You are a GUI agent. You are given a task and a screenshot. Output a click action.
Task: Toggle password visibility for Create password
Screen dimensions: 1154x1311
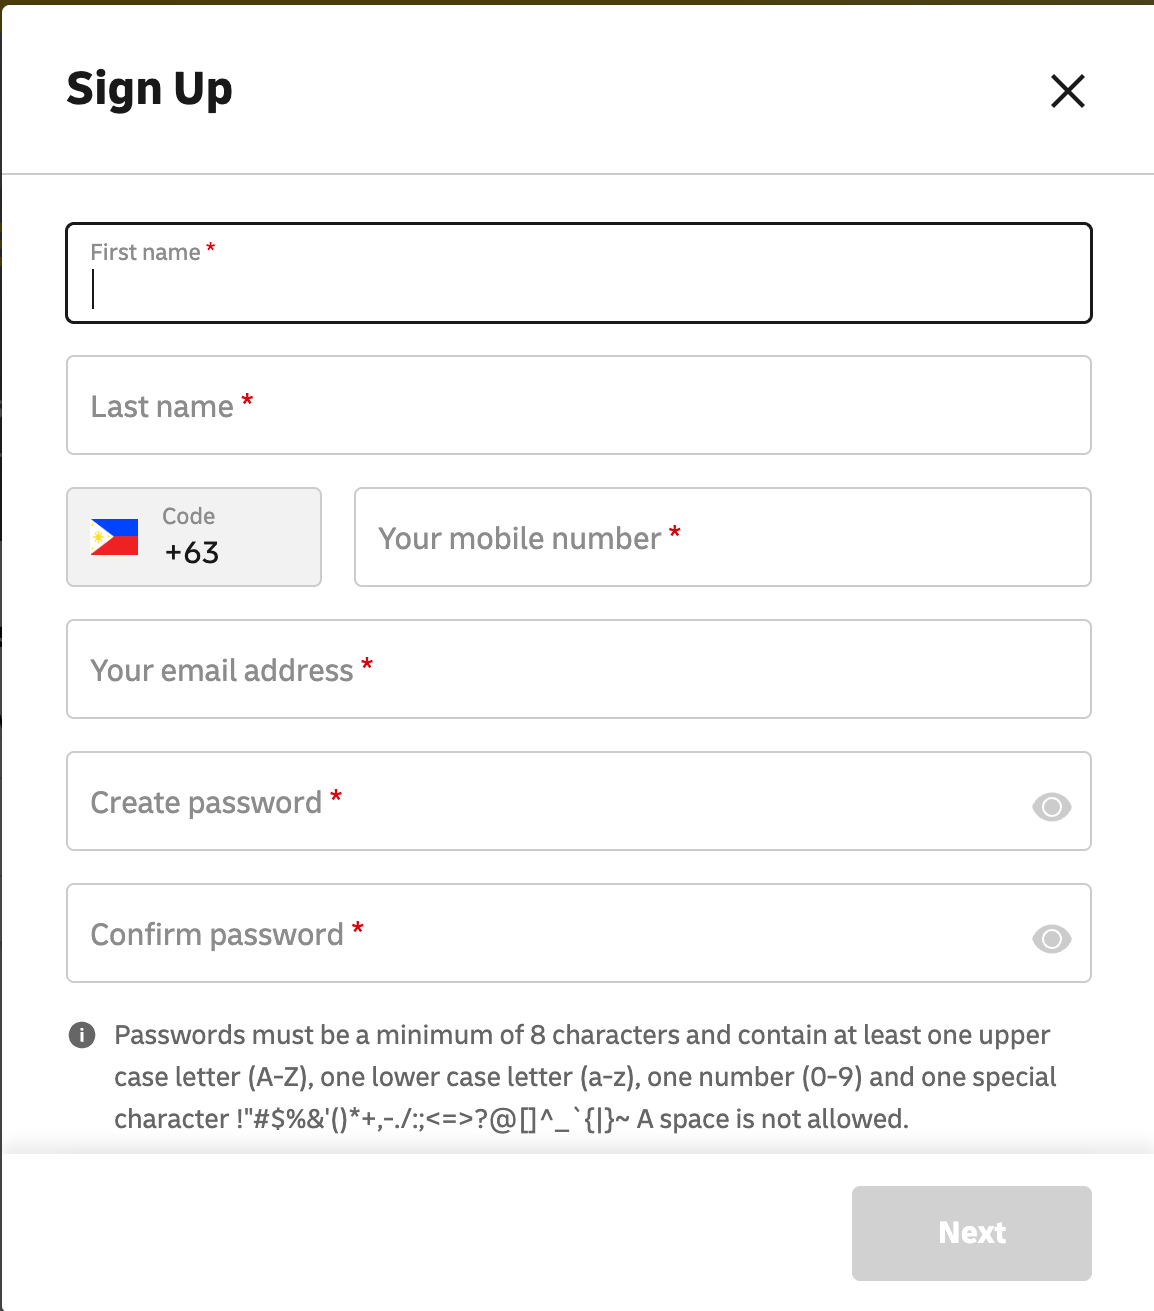tap(1051, 803)
